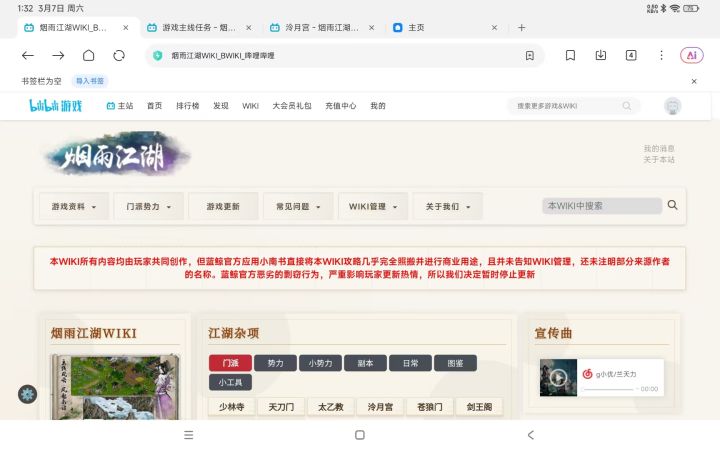
Task: Open 充值中心 in navigation
Action: click(341, 106)
